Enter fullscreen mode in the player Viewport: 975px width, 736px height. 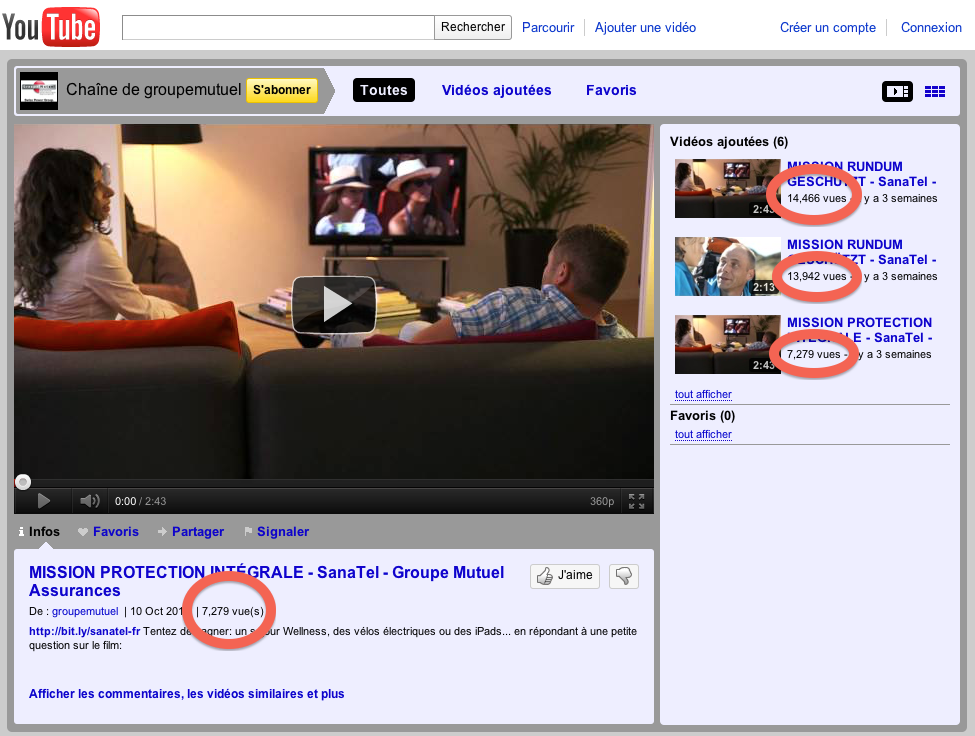(636, 501)
